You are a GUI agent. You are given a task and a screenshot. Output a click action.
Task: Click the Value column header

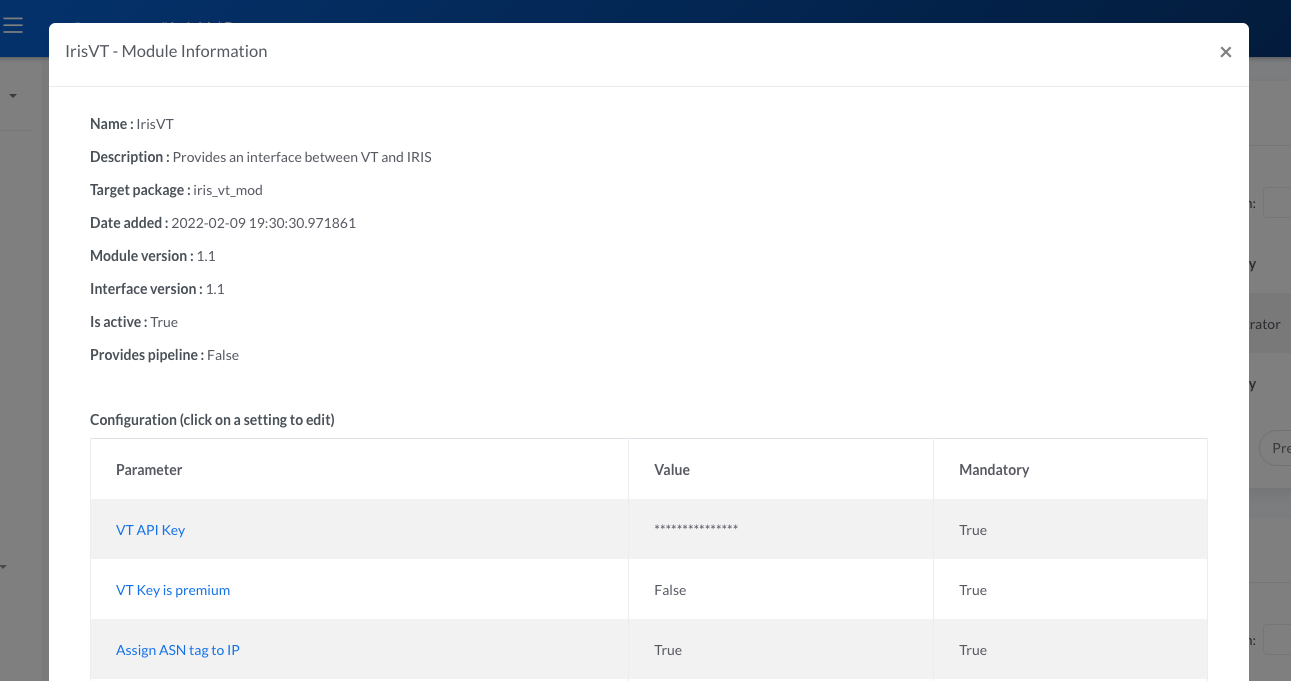(672, 469)
